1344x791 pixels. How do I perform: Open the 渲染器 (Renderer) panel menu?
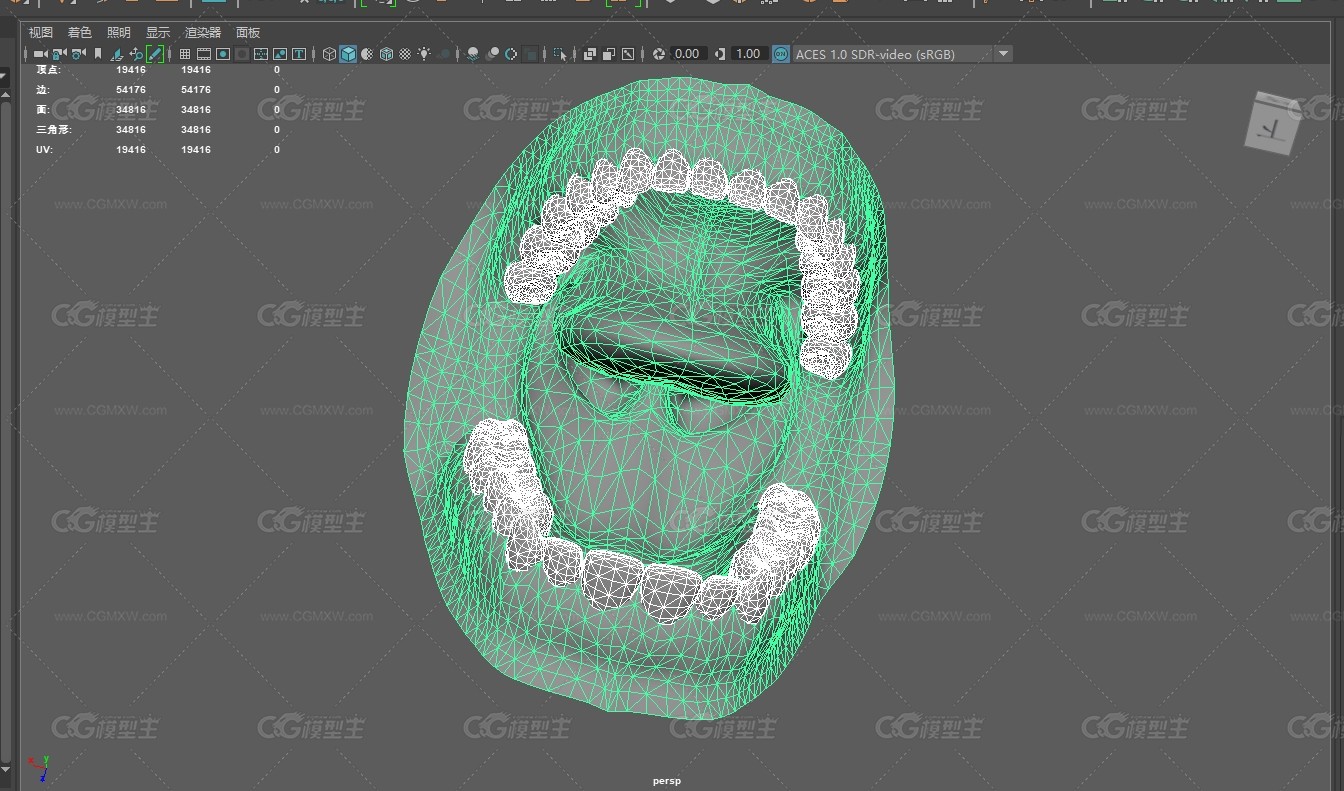click(x=203, y=33)
